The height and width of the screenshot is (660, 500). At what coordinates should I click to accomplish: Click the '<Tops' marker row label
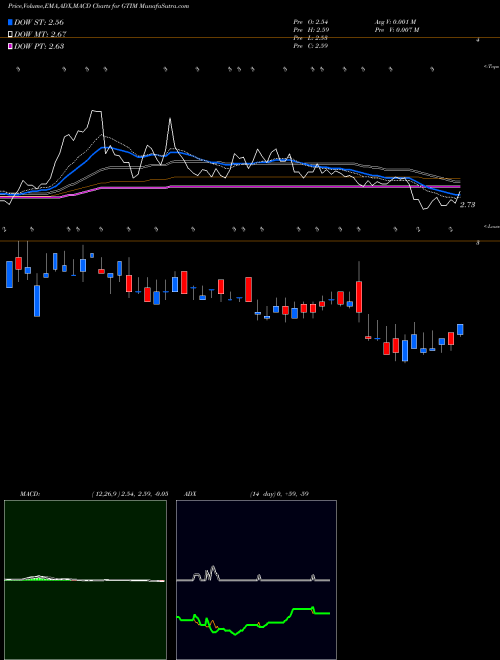pyautogui.click(x=491, y=67)
